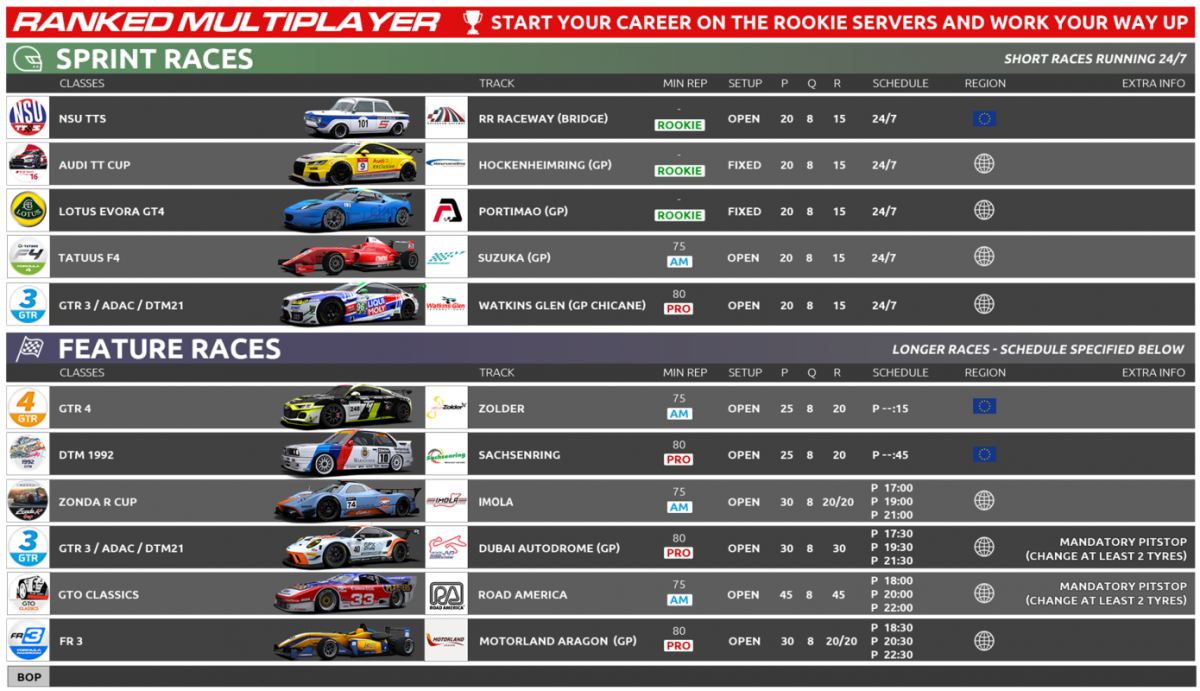This screenshot has width=1200, height=691.
Task: Click the Motorland Aragon track logo
Action: tap(446, 641)
